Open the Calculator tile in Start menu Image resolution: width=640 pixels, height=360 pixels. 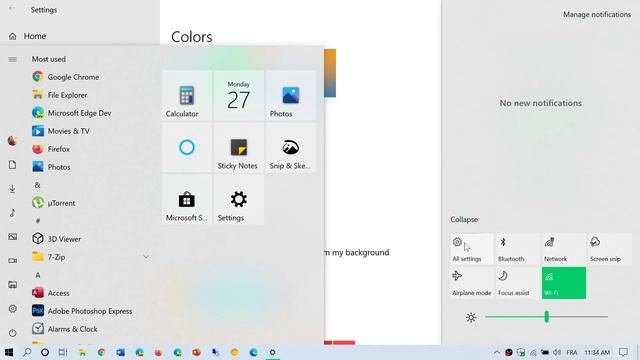pos(187,95)
